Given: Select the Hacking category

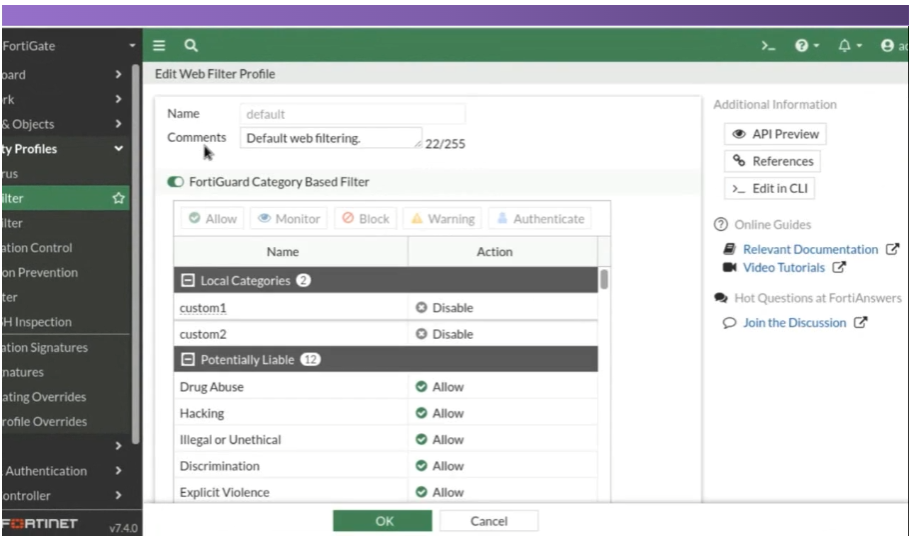Looking at the screenshot, I should coord(201,413).
